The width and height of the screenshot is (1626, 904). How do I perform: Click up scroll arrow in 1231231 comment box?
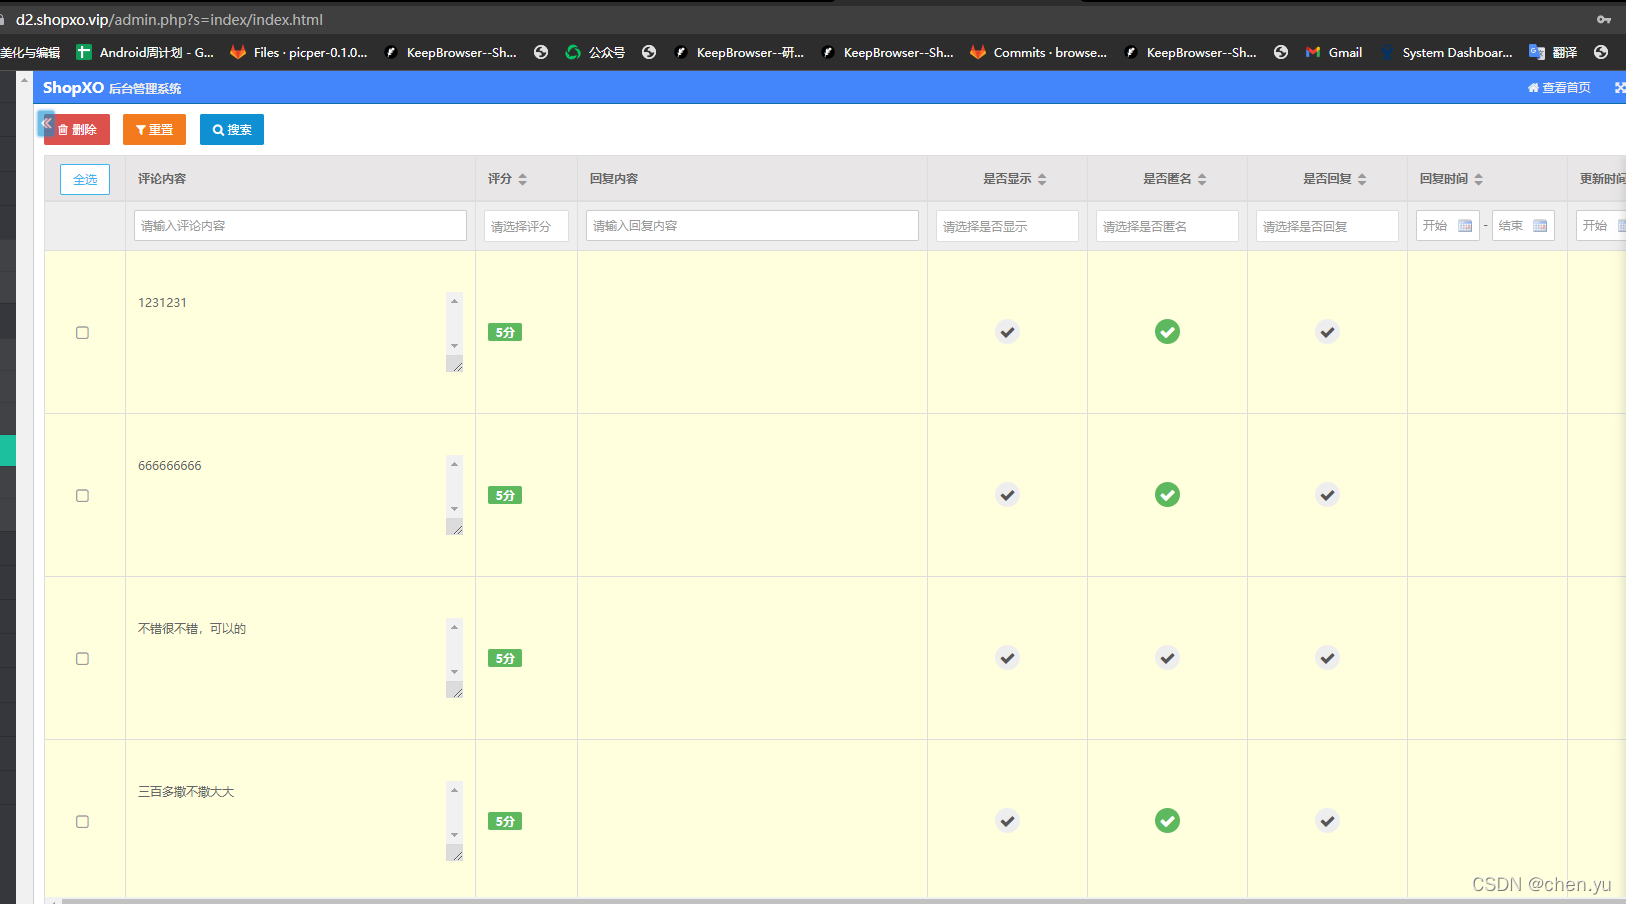coord(454,301)
